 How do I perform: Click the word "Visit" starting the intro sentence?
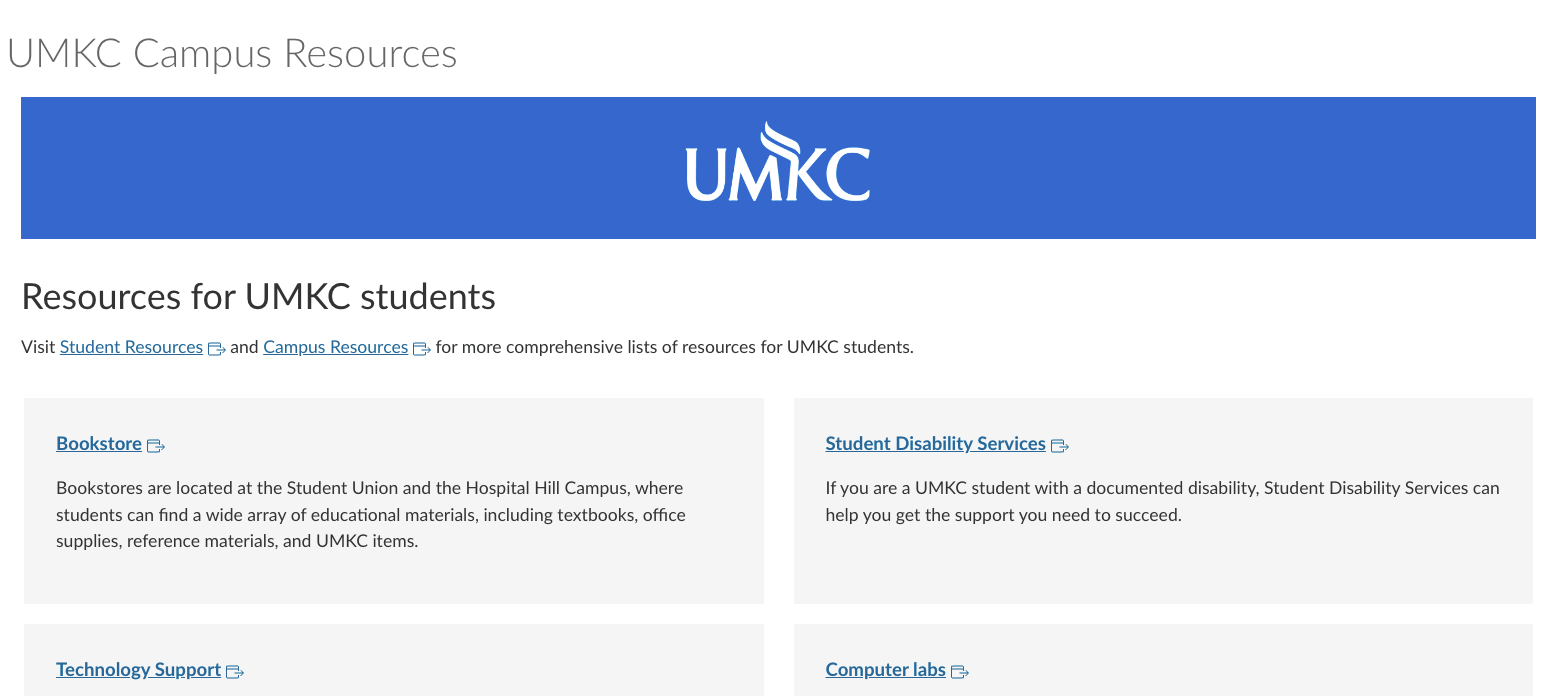(x=38, y=348)
